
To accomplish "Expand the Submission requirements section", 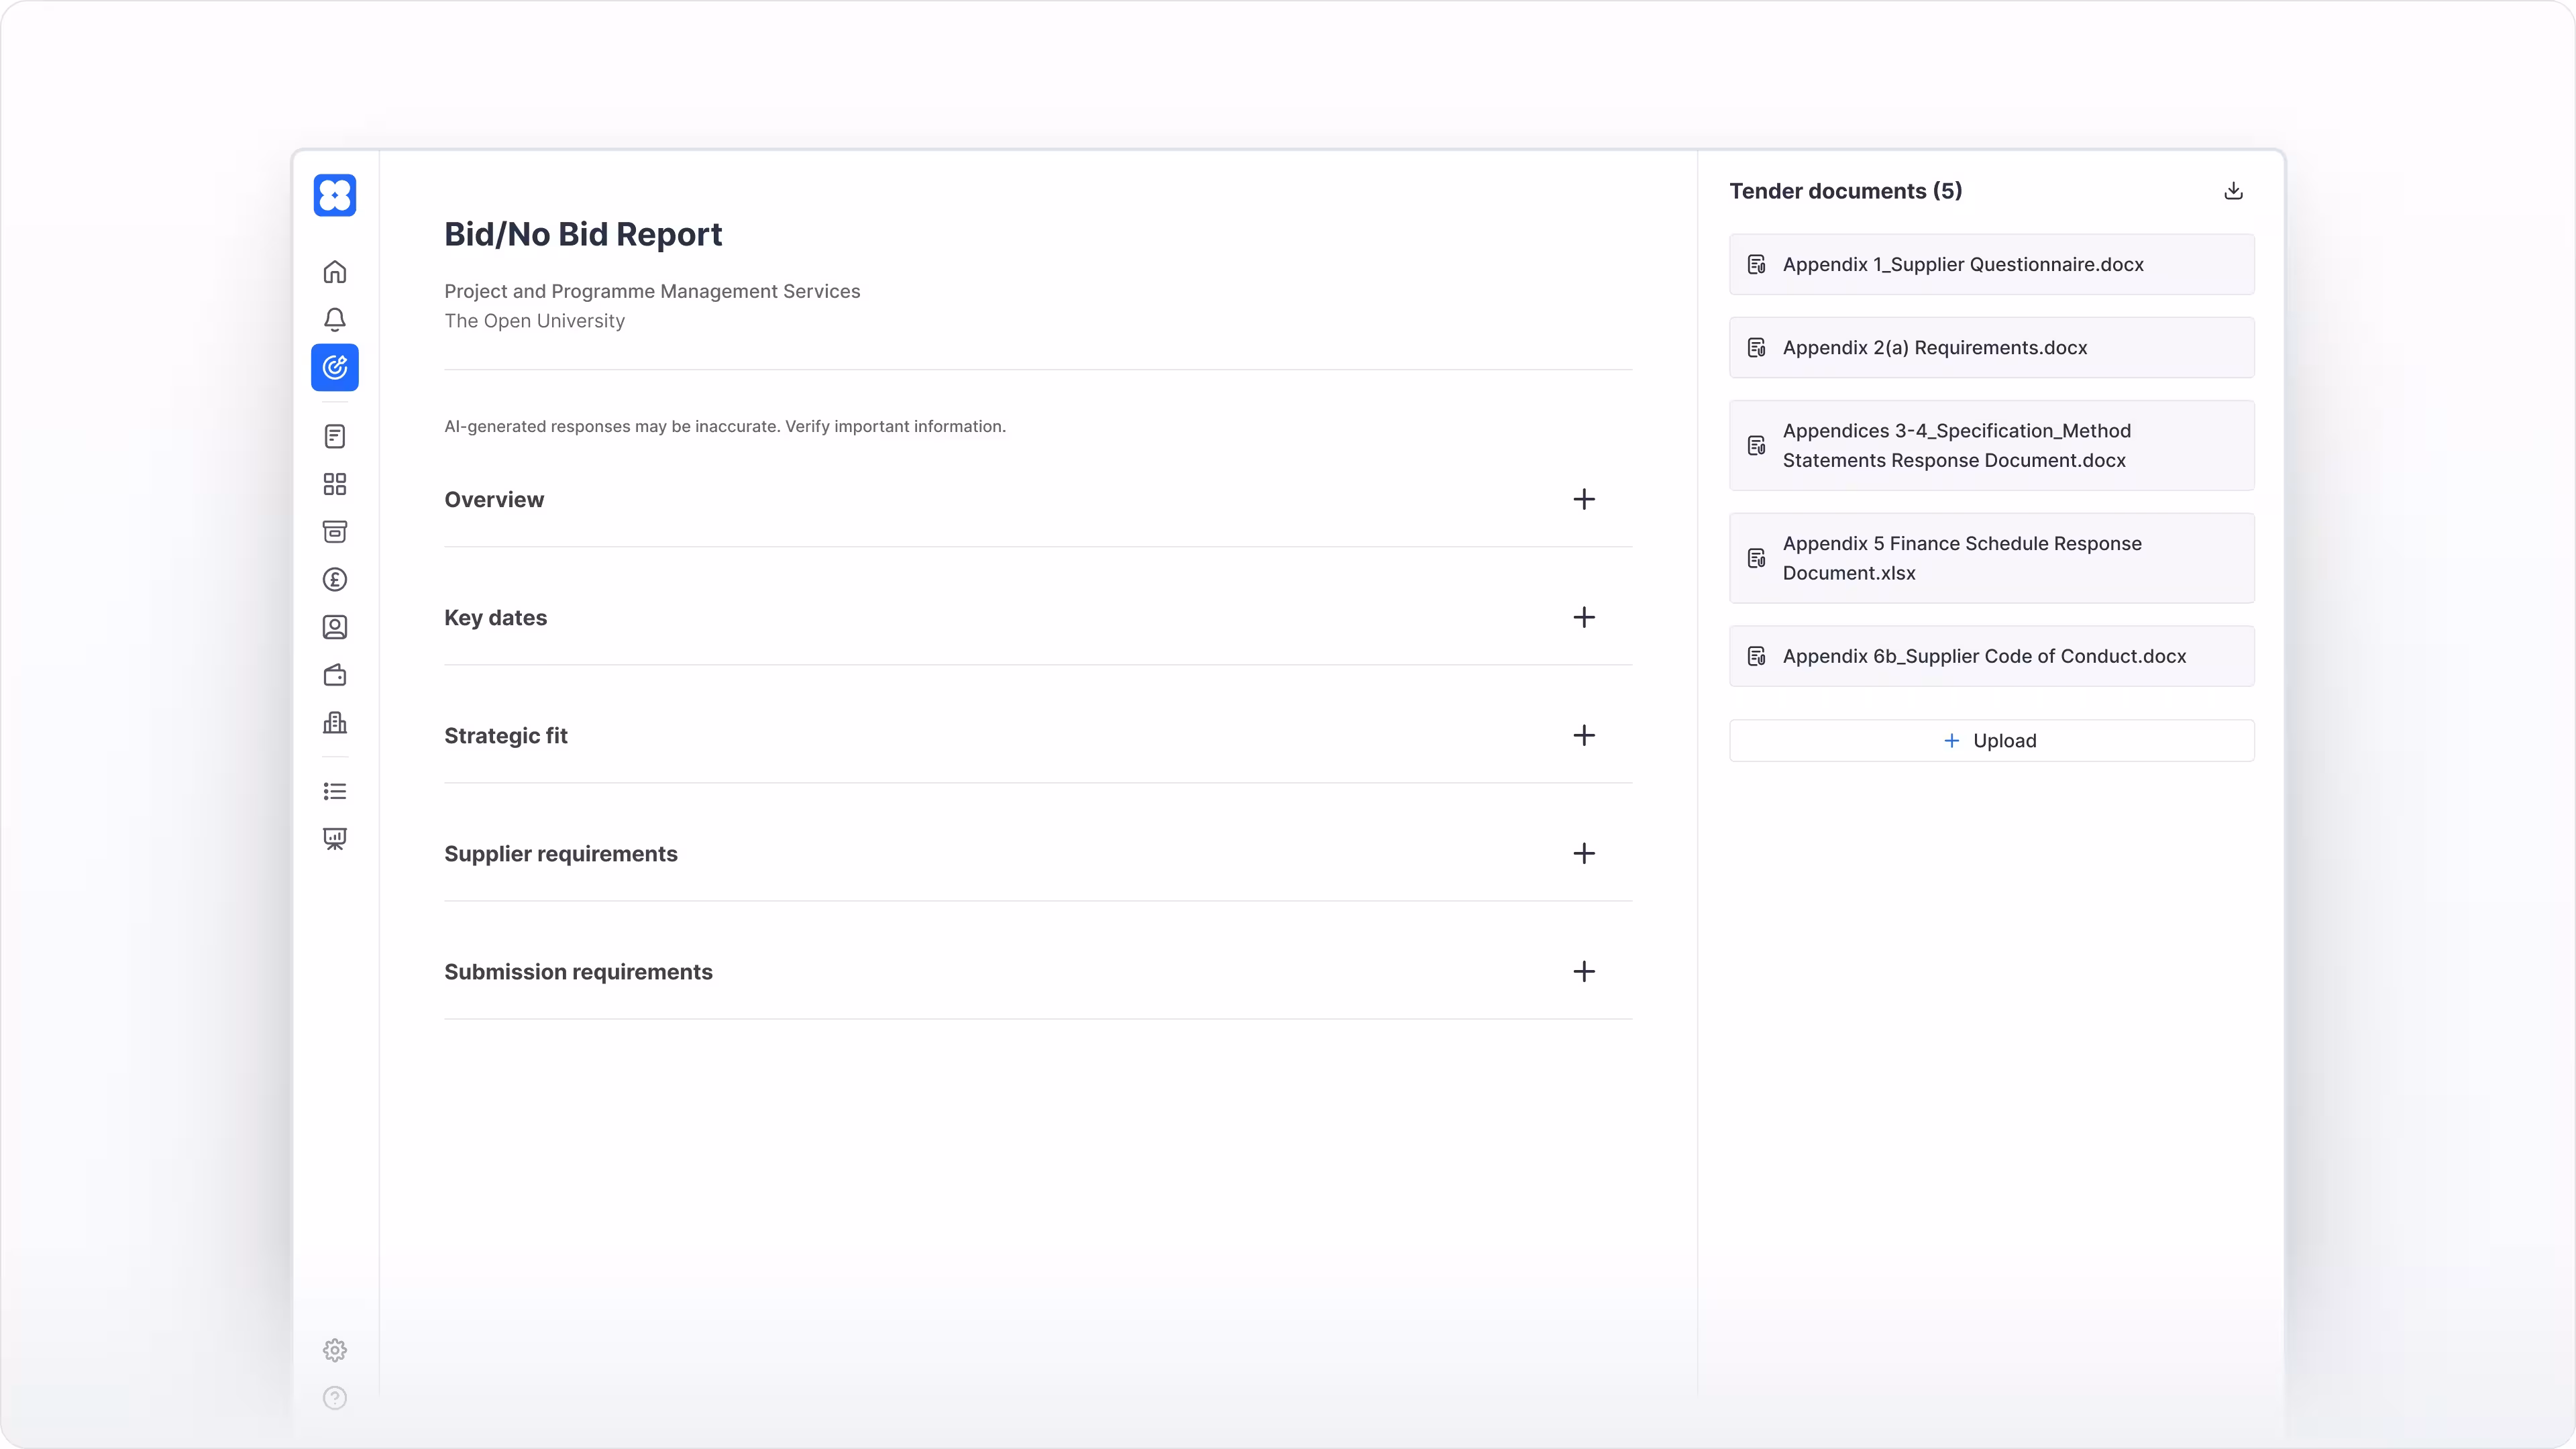I will point(1583,971).
